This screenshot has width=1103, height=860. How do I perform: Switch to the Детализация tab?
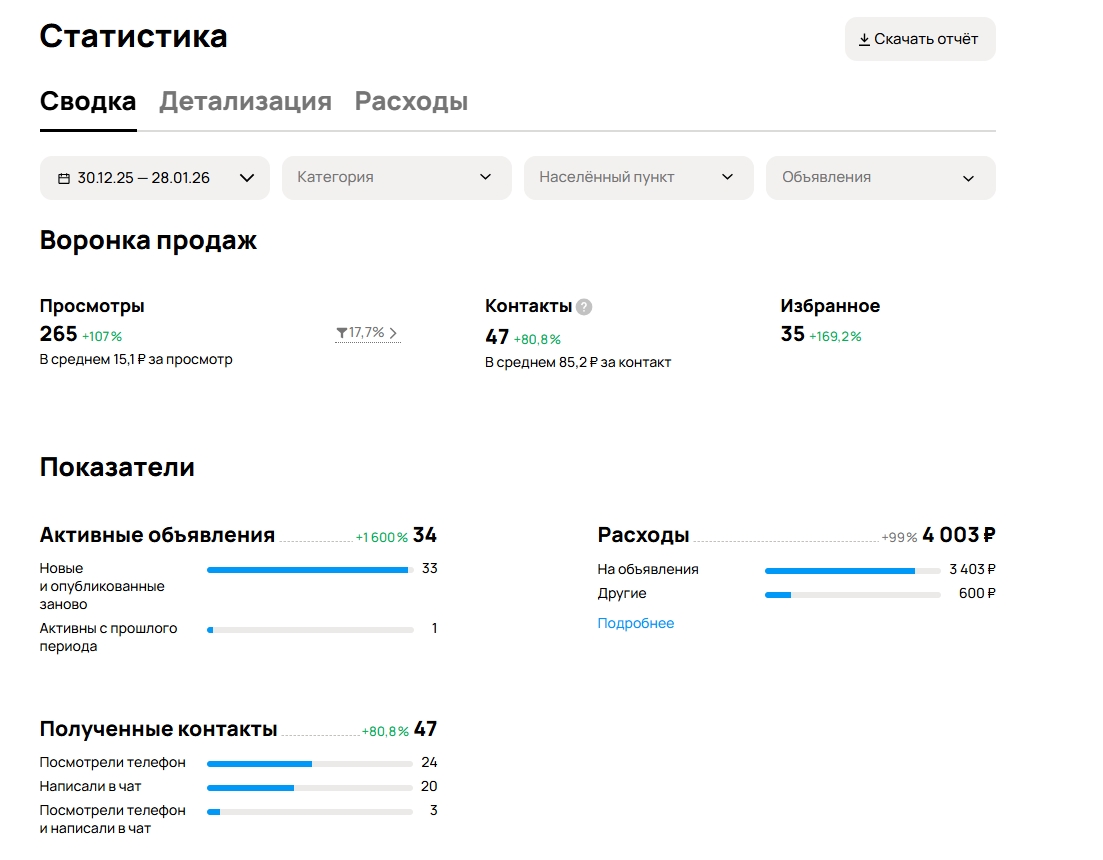click(245, 102)
